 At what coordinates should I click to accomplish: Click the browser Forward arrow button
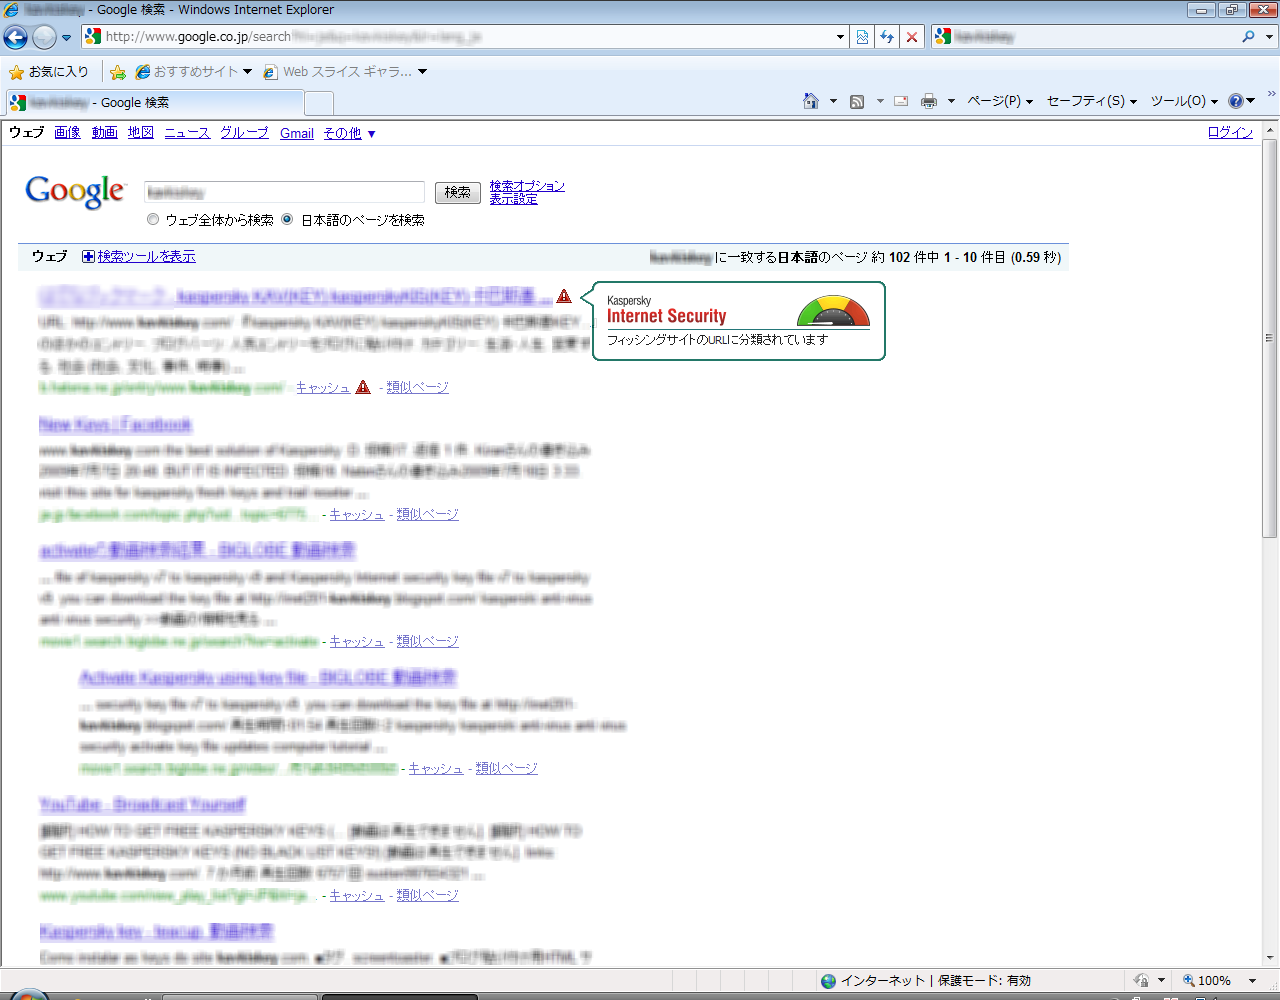pos(44,38)
